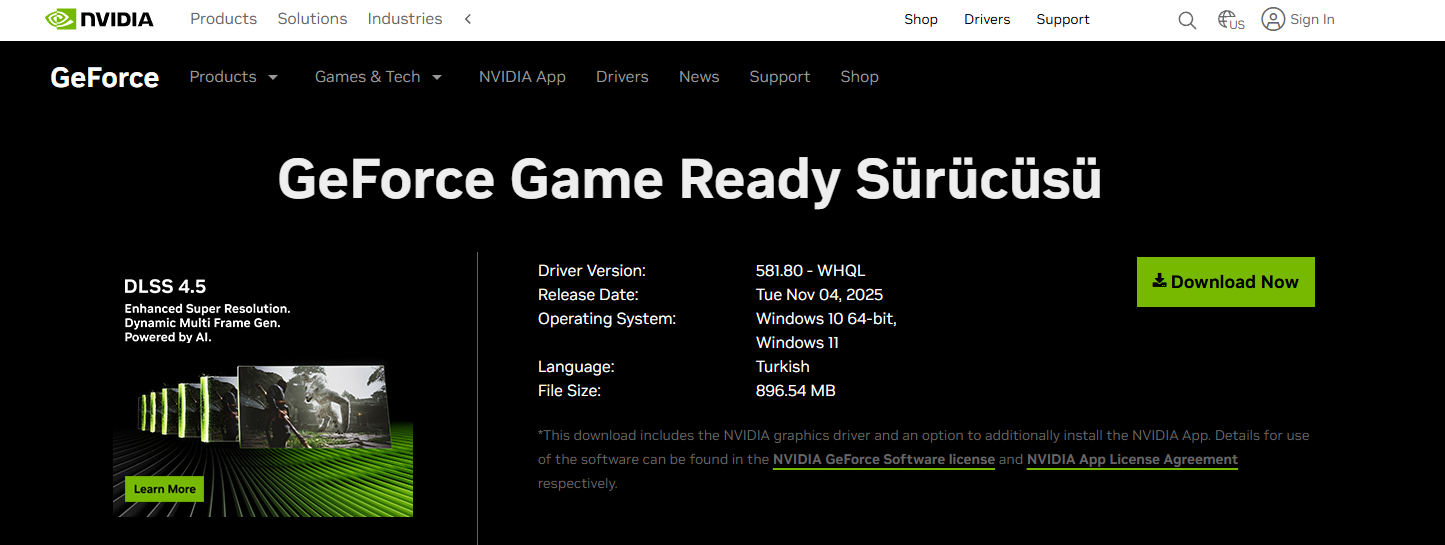Open the NVIDIA GeForce Software license link
The height and width of the screenshot is (545, 1445).
pyautogui.click(x=884, y=460)
